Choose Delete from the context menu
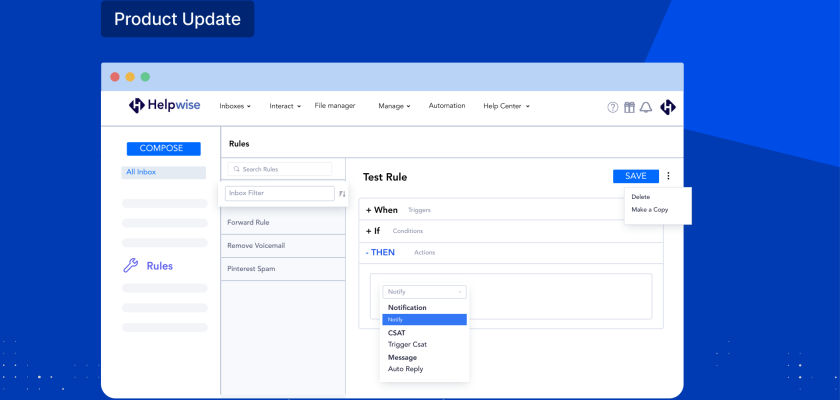The height and width of the screenshot is (400, 840). click(x=641, y=197)
